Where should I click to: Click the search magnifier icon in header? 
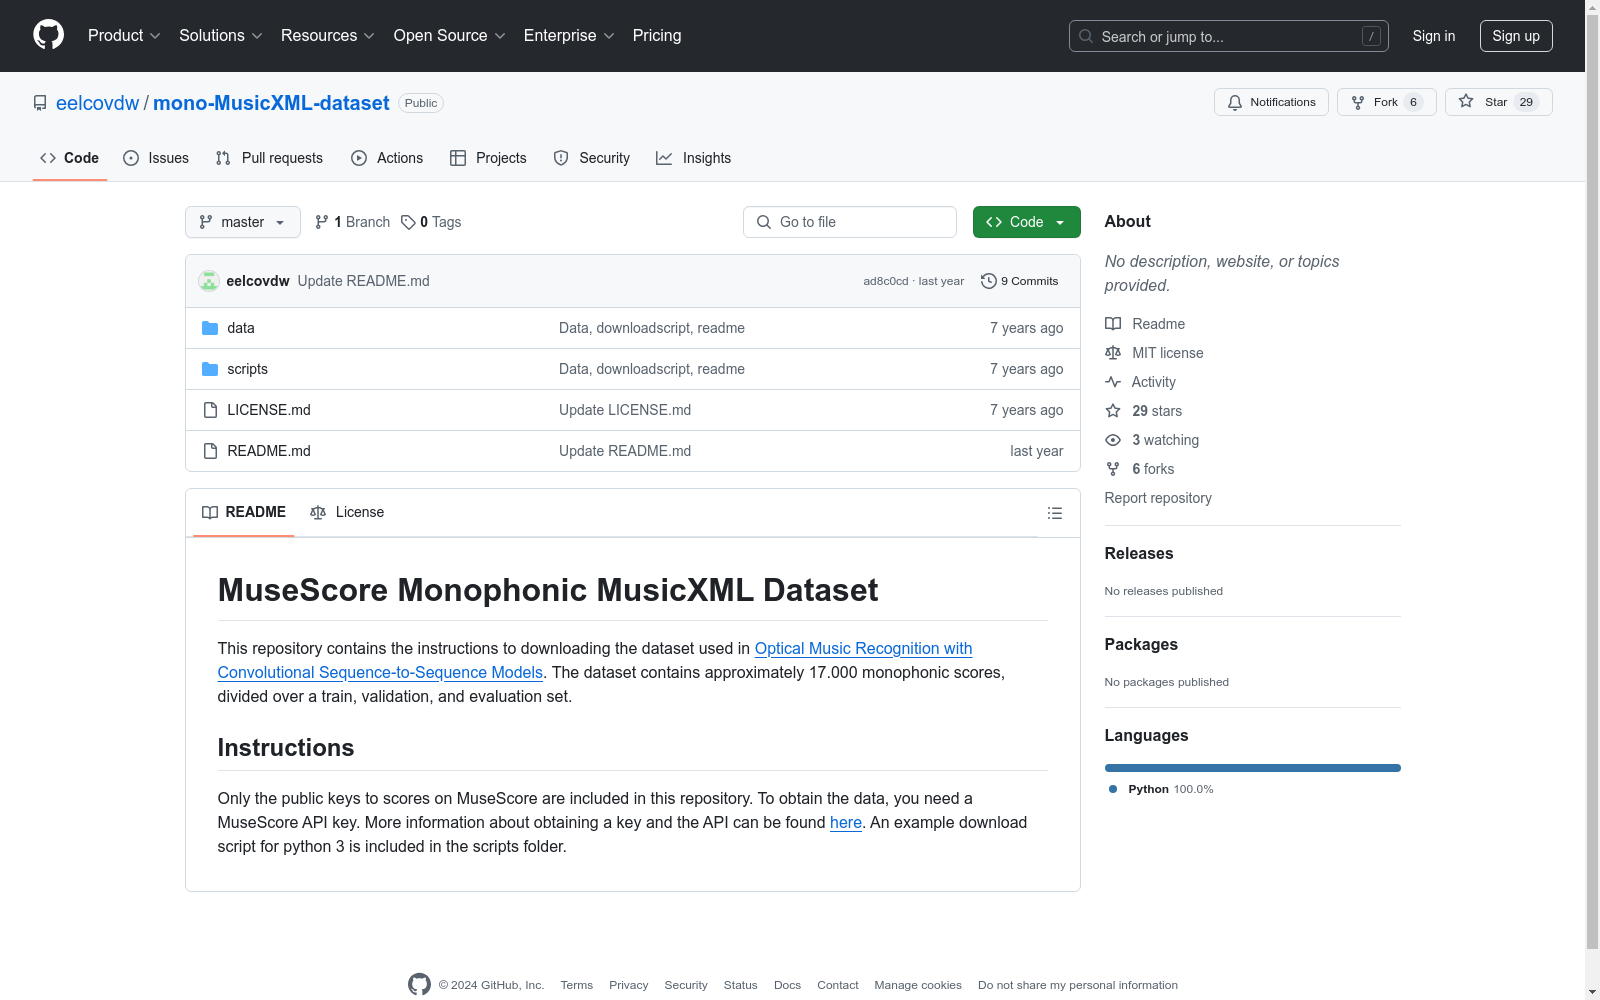point(1086,36)
